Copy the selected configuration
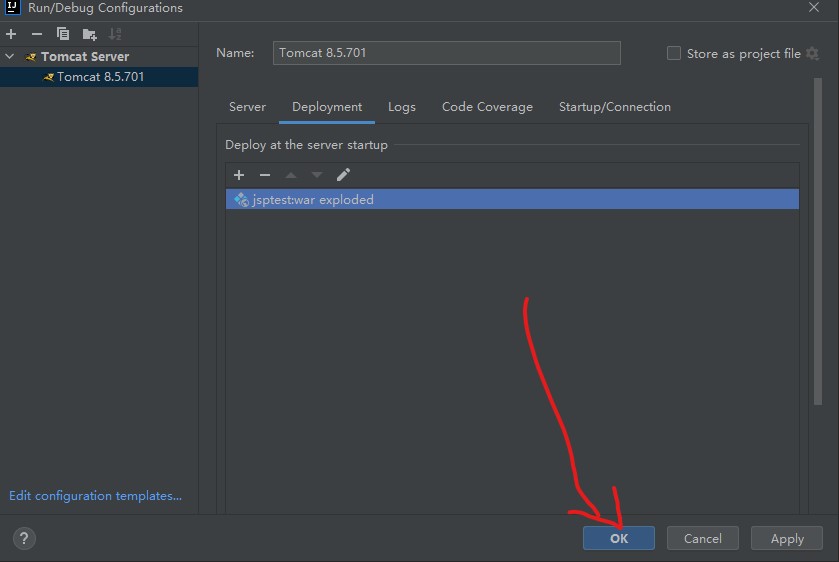The height and width of the screenshot is (562, 839). coord(63,34)
